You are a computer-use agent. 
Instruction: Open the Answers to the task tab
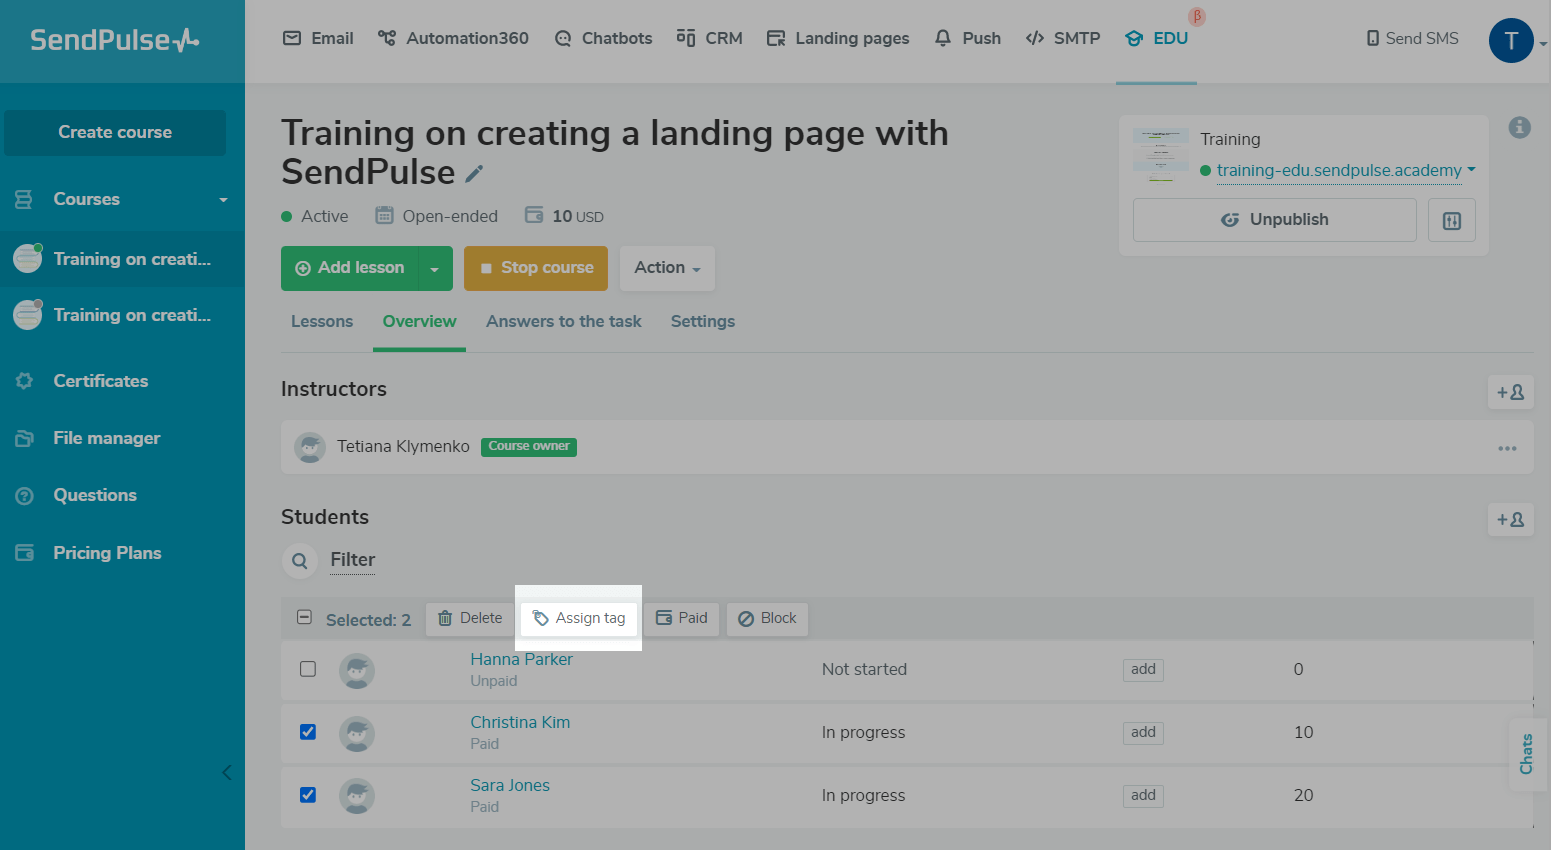tap(563, 322)
